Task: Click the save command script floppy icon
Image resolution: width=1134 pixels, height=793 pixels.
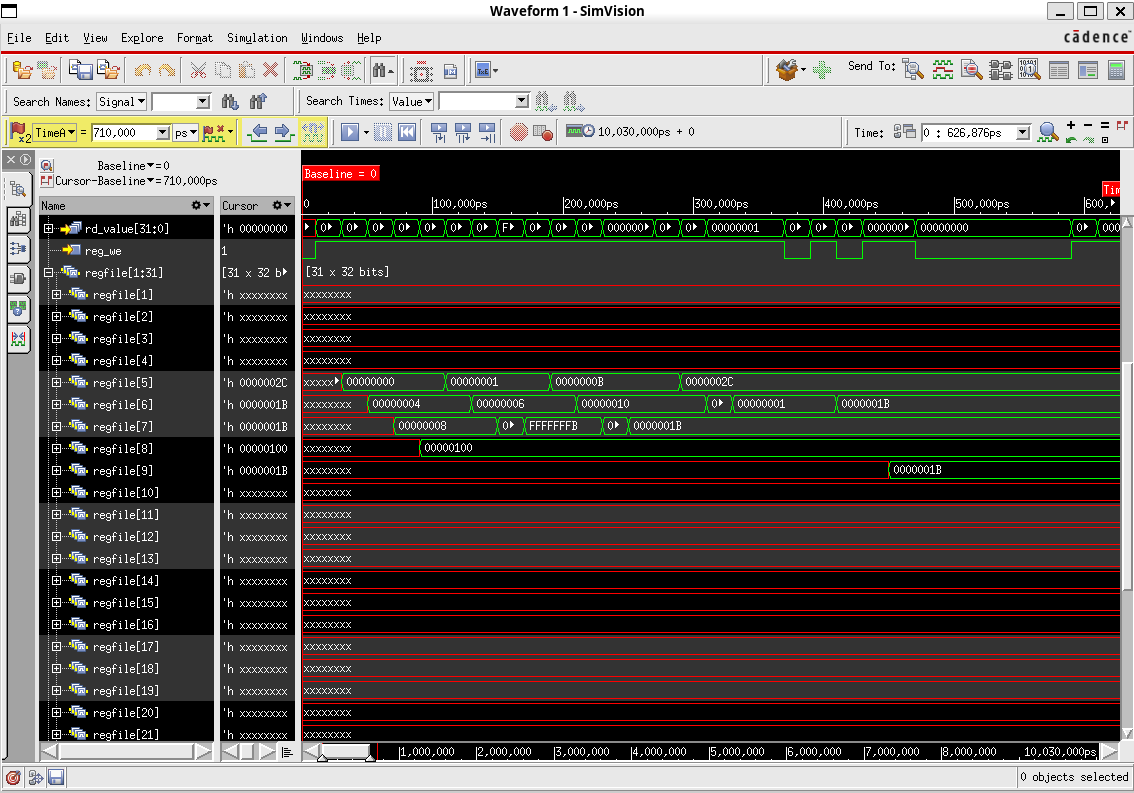Action: coord(80,70)
